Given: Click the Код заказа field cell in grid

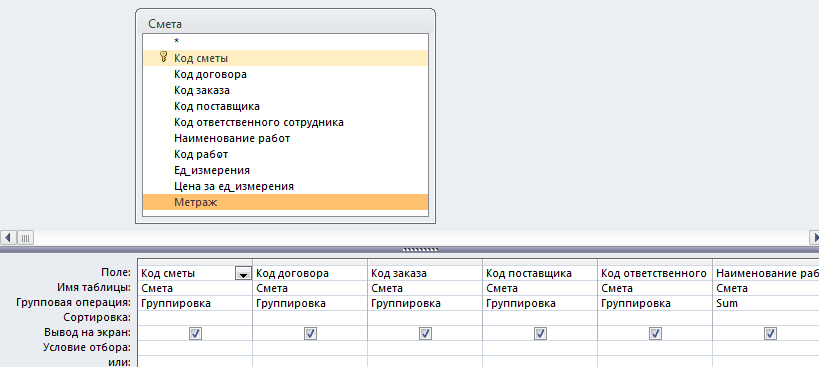Looking at the screenshot, I should 425,274.
